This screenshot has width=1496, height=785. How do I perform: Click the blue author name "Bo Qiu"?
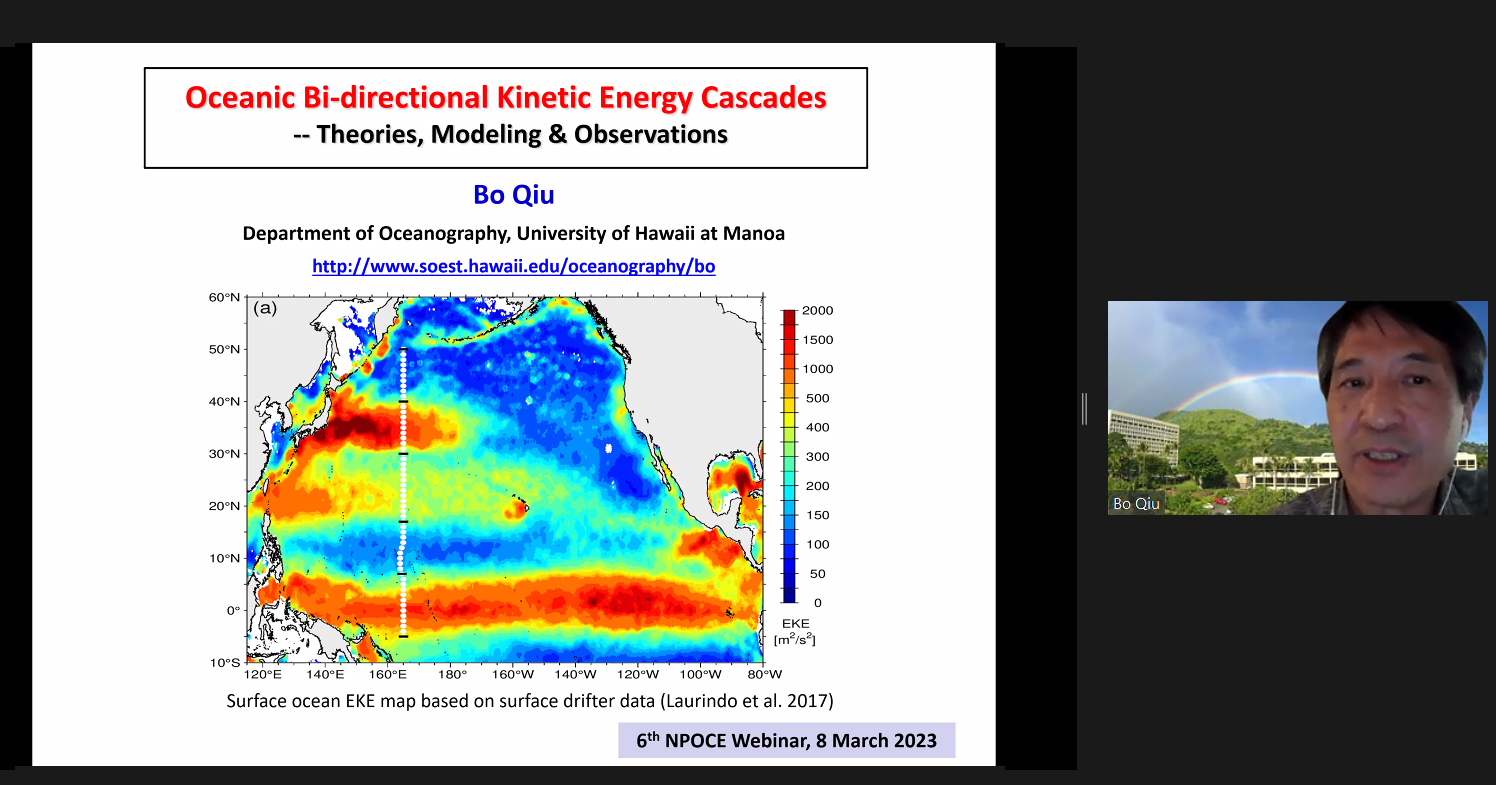(x=513, y=194)
